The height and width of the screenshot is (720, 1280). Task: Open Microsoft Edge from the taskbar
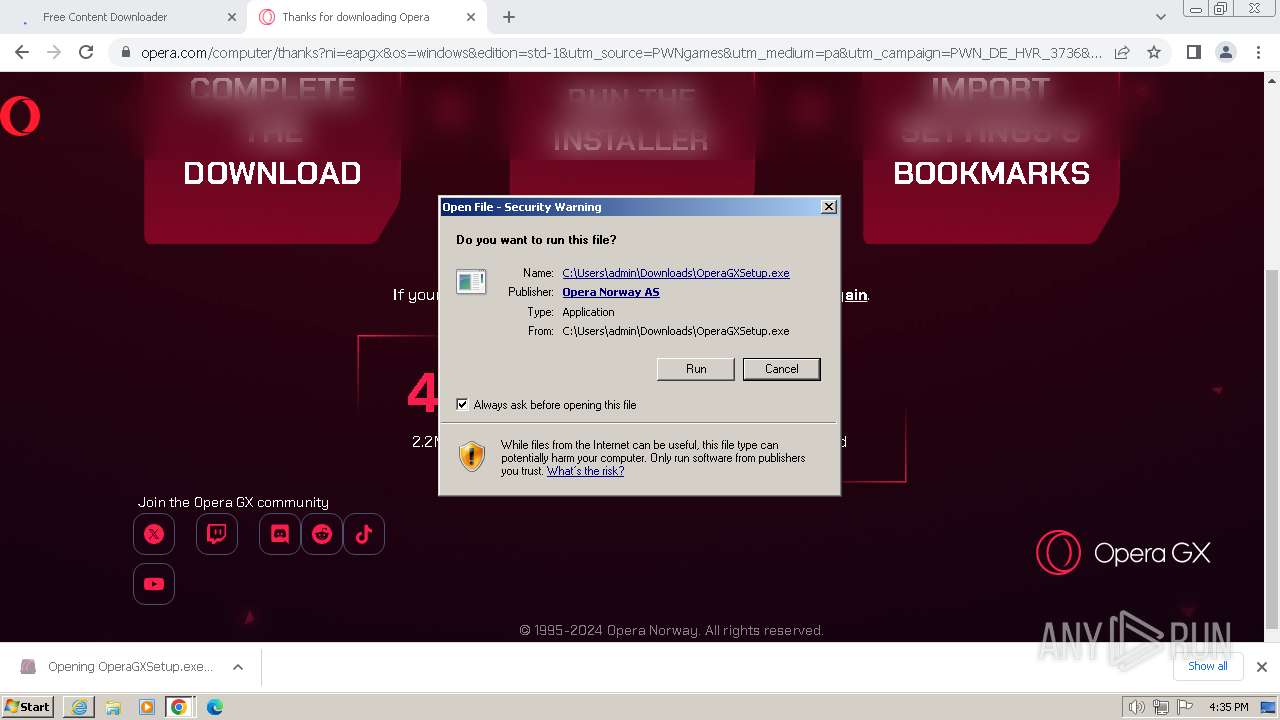214,707
